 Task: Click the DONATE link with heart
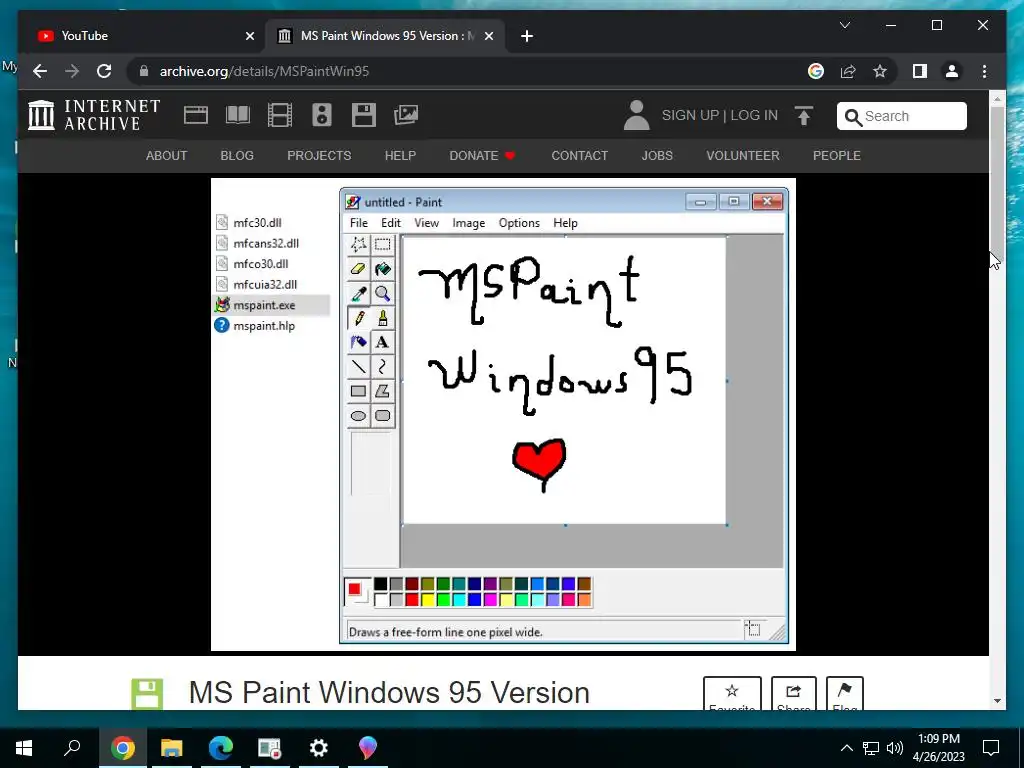pos(482,156)
